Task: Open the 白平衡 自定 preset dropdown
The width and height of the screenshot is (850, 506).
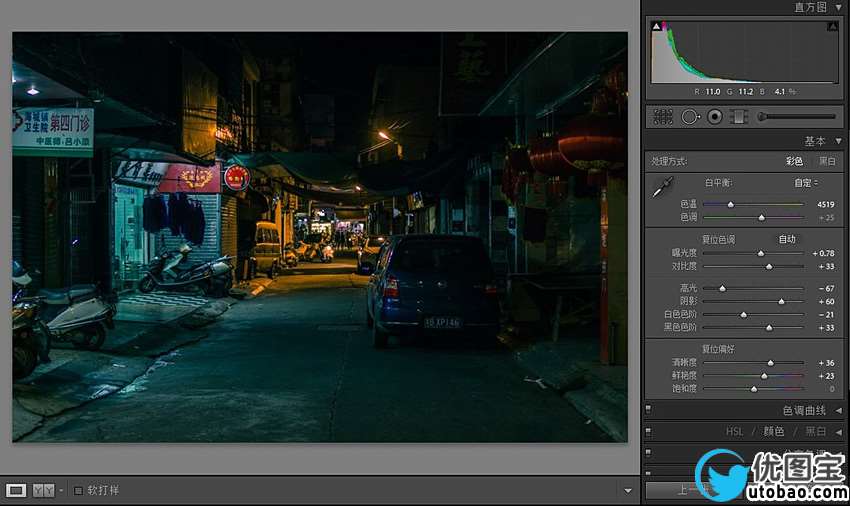Action: pyautogui.click(x=806, y=183)
